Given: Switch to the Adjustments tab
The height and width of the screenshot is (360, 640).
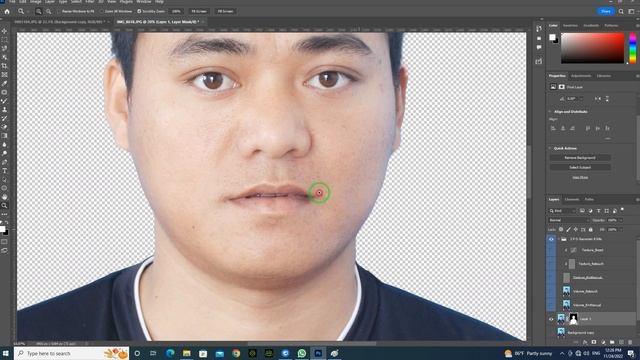Looking at the screenshot, I should [x=581, y=76].
